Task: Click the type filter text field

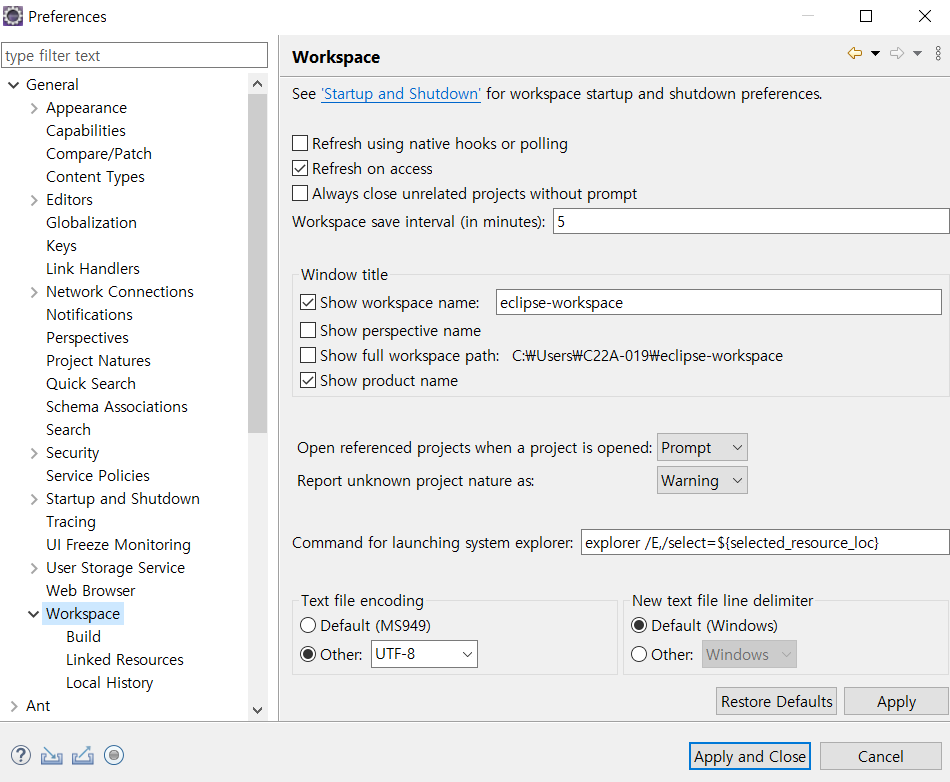Action: [135, 55]
